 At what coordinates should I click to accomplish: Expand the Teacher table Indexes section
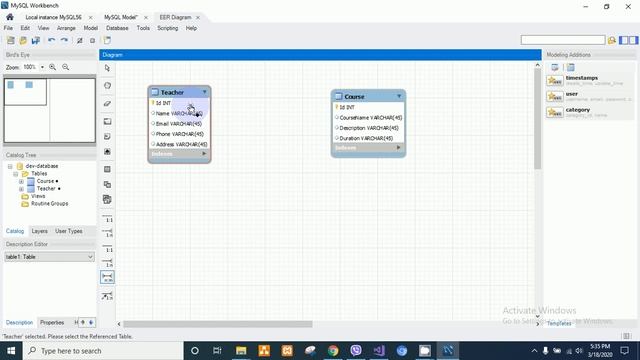[204, 153]
